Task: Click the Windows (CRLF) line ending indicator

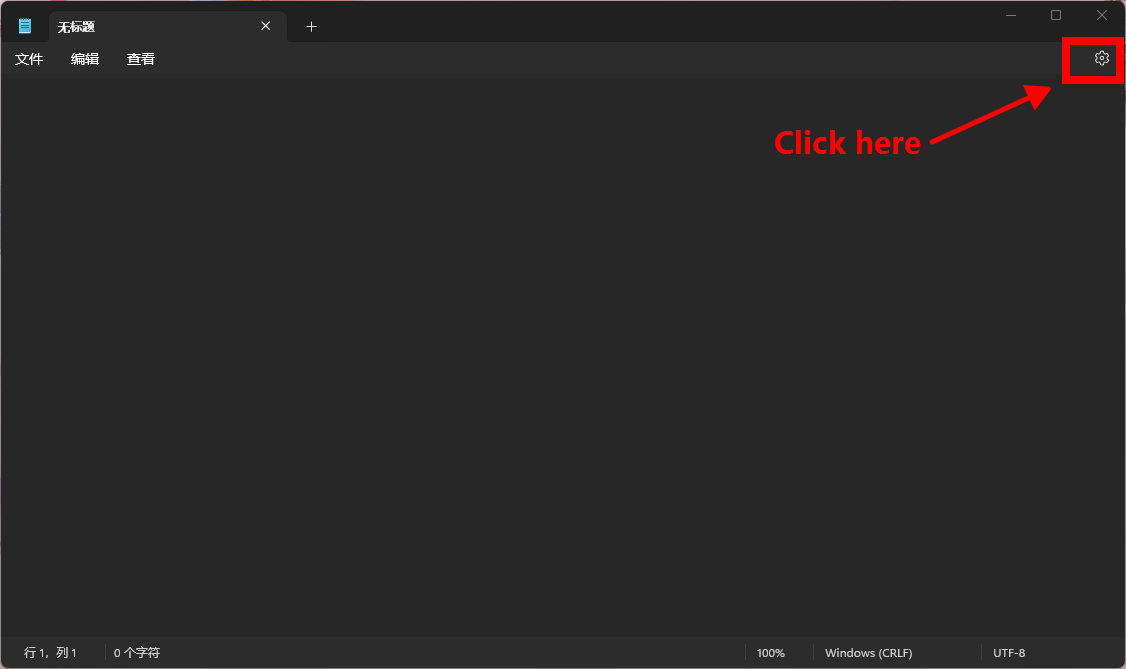Action: [x=868, y=653]
